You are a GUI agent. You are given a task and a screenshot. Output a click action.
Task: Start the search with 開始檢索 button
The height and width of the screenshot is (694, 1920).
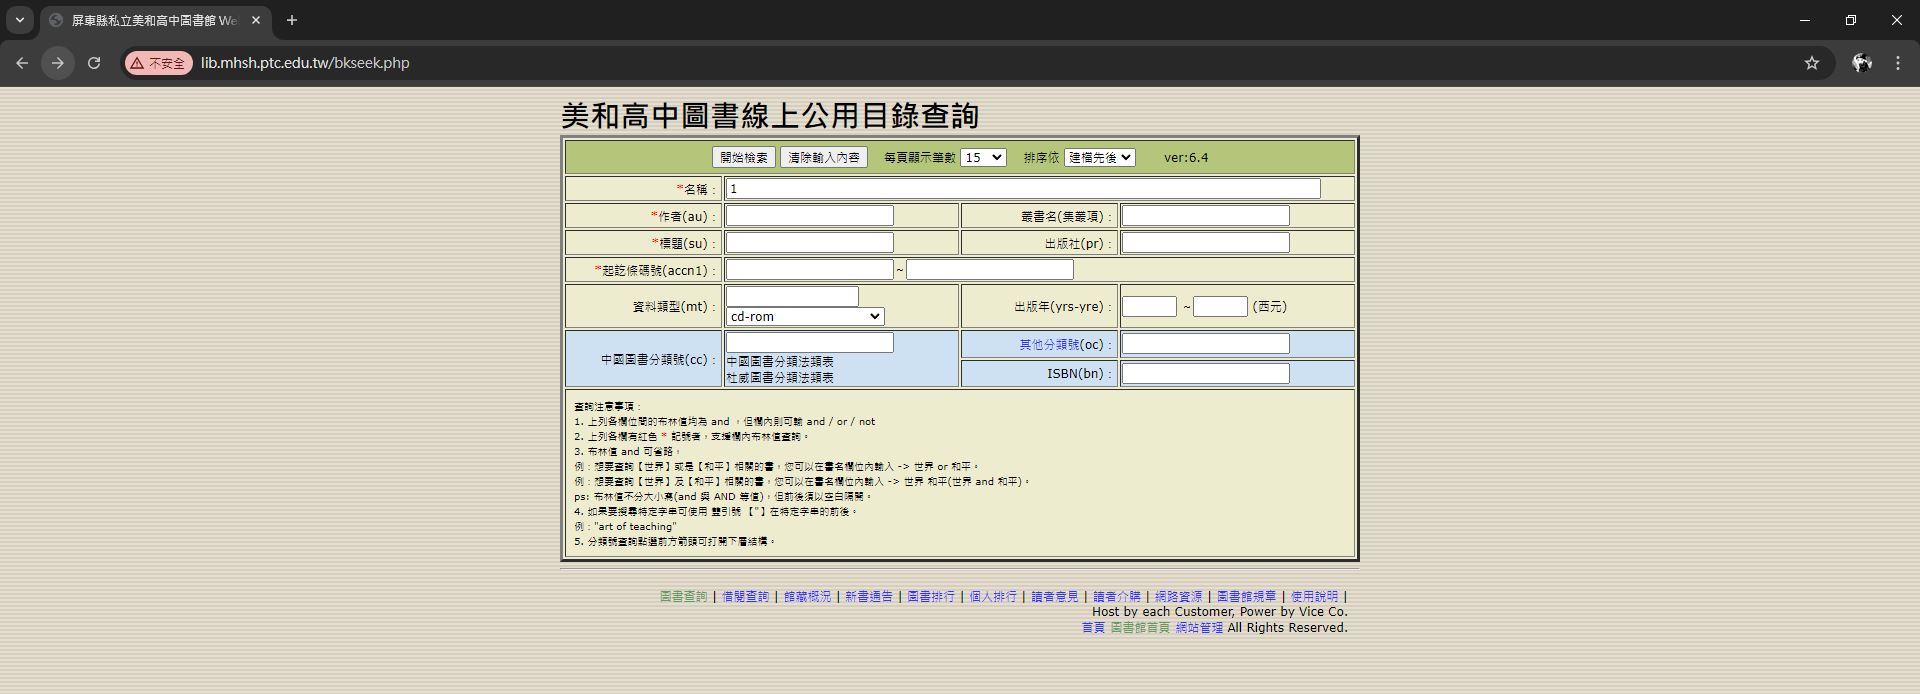744,158
